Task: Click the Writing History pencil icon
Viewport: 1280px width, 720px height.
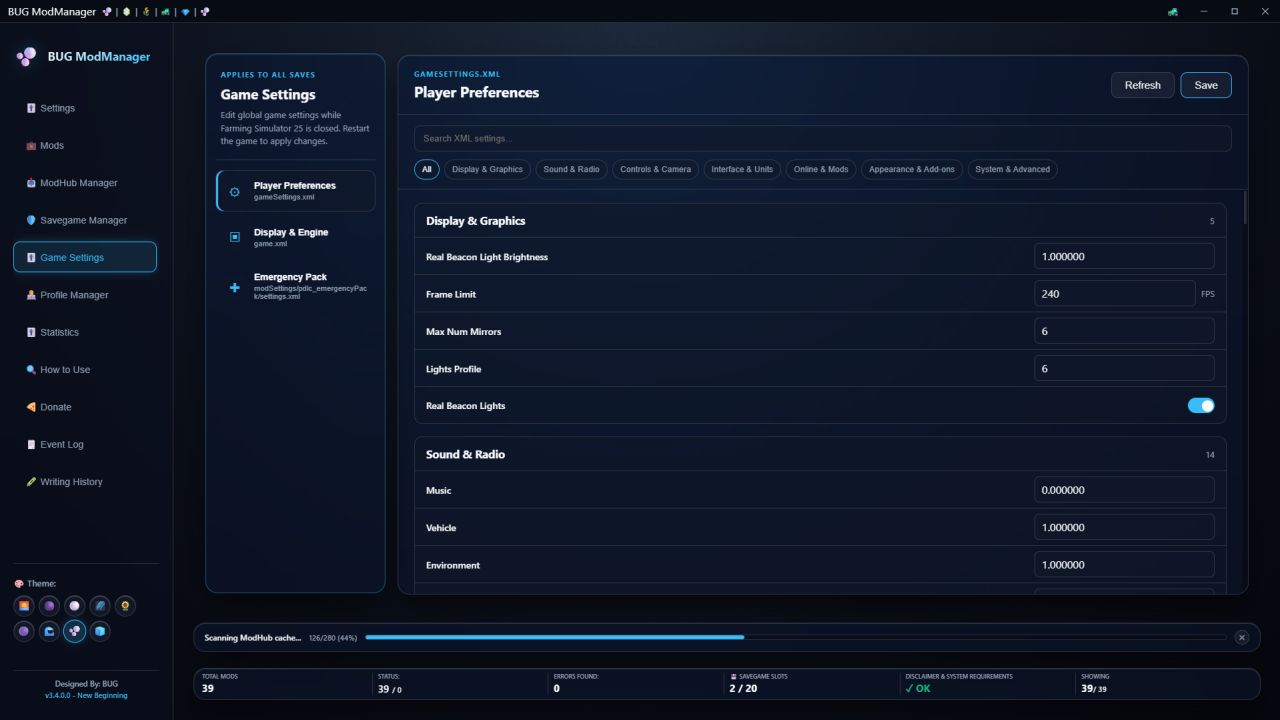Action: tap(31, 482)
